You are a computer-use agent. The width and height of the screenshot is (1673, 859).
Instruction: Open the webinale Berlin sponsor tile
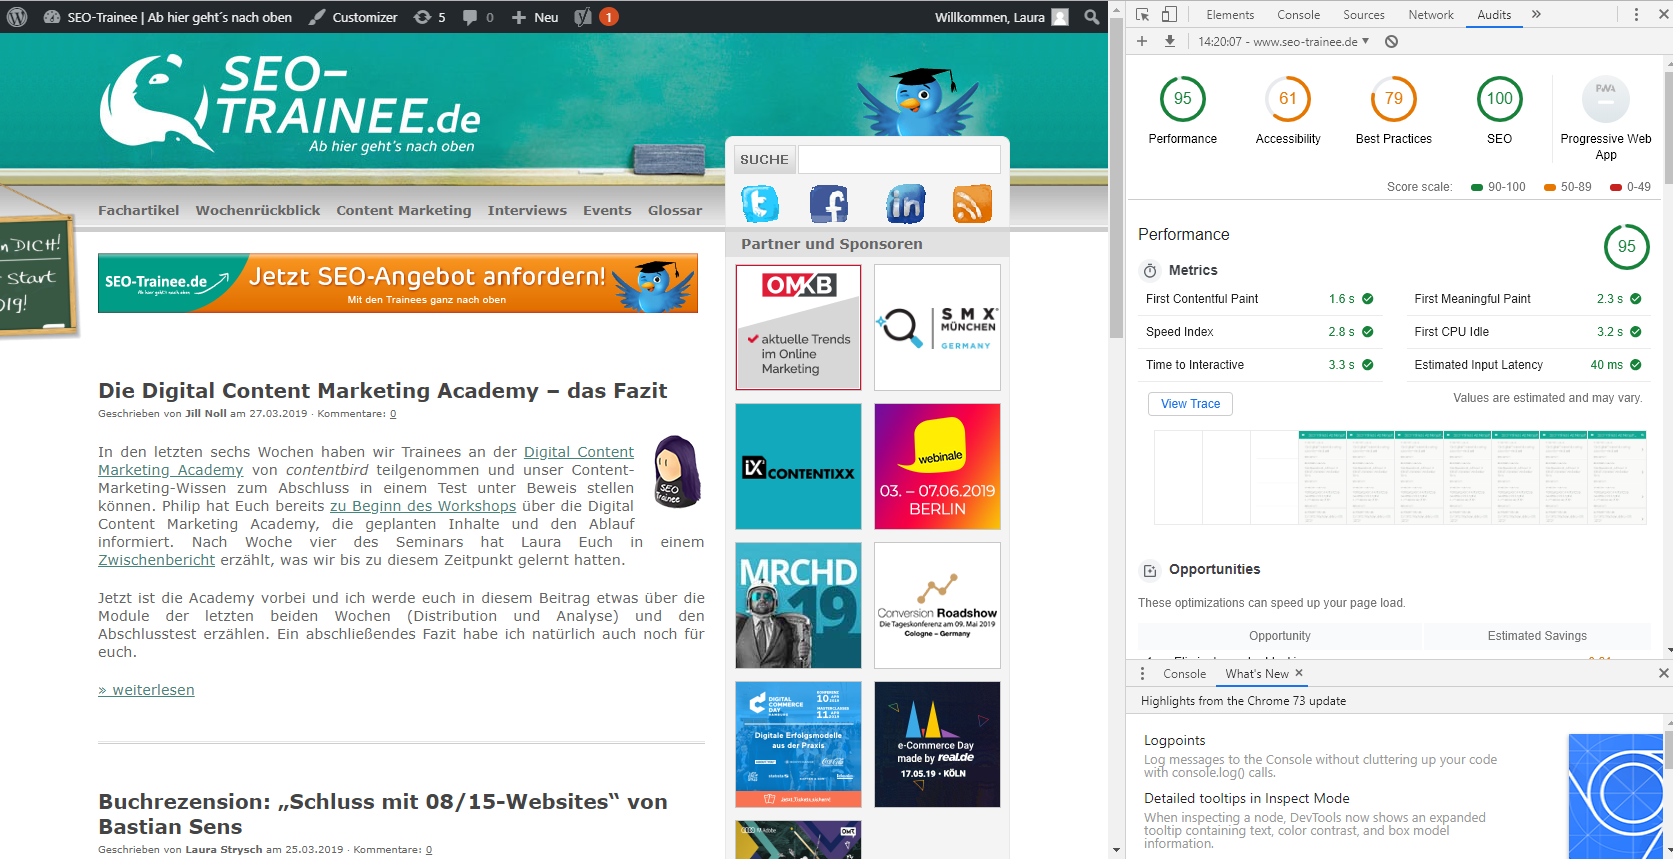tap(937, 466)
